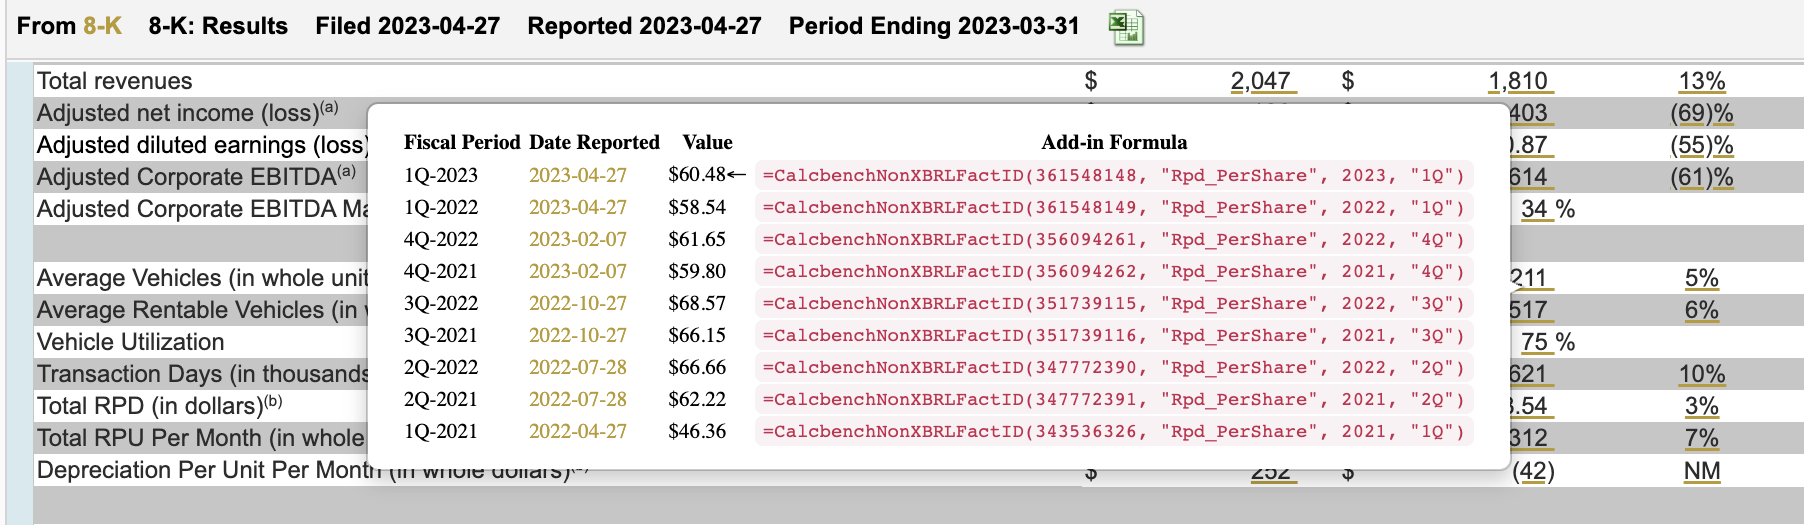Click the 75 % Vehicle Utilization value
The width and height of the screenshot is (1804, 525).
point(1546,342)
